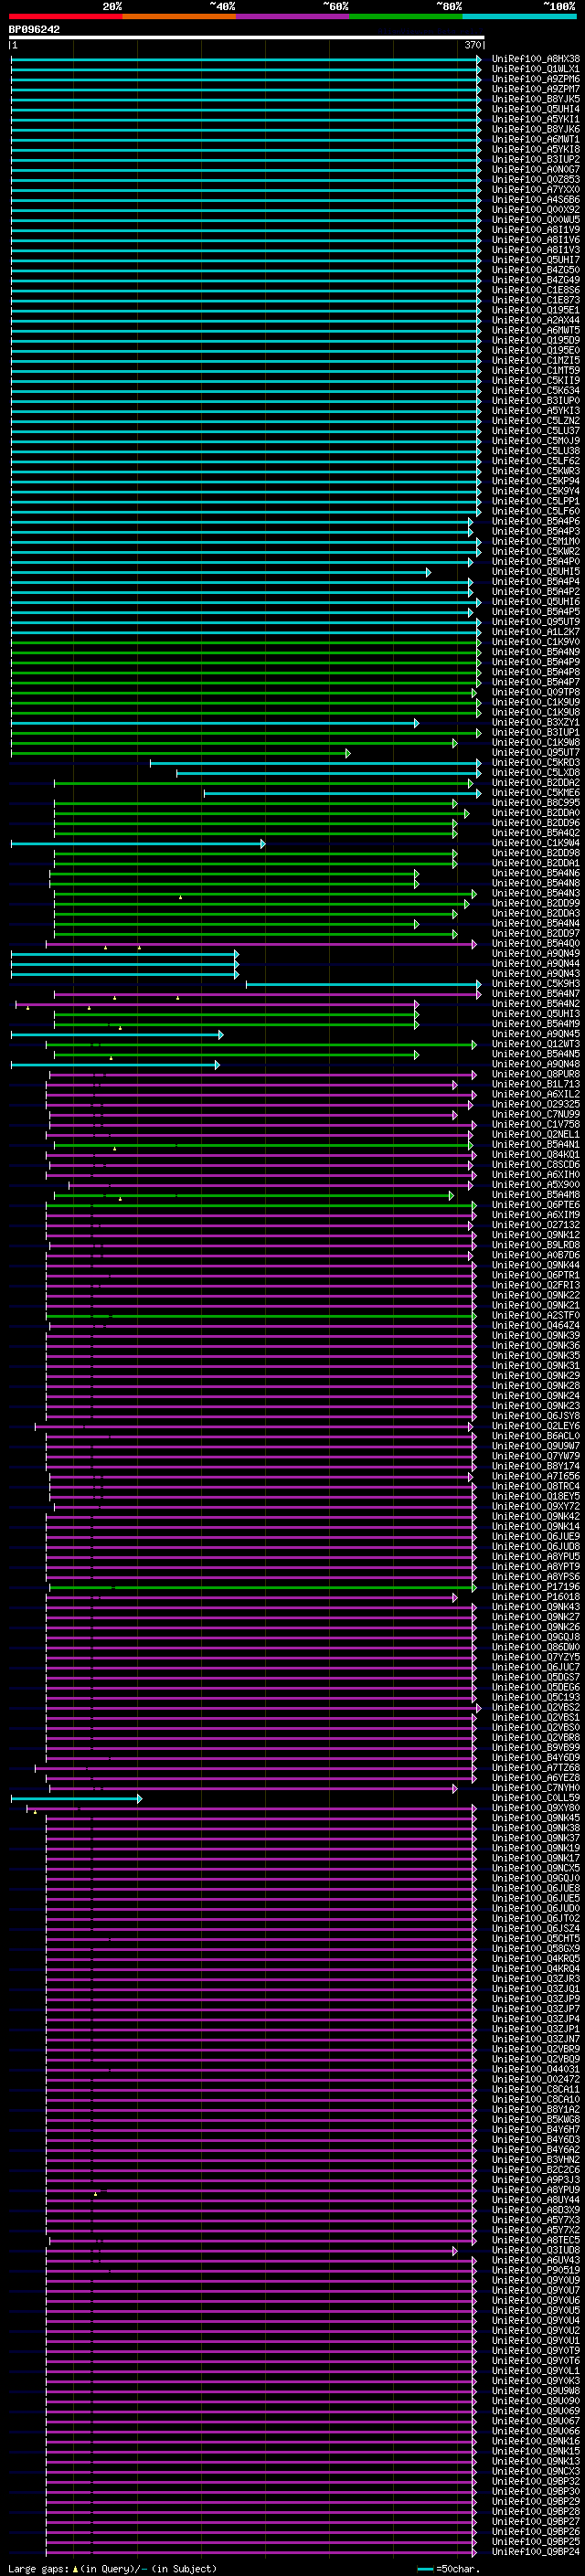
Task: Select hit label UniRef100_C7NU99
Action: (536, 1114)
